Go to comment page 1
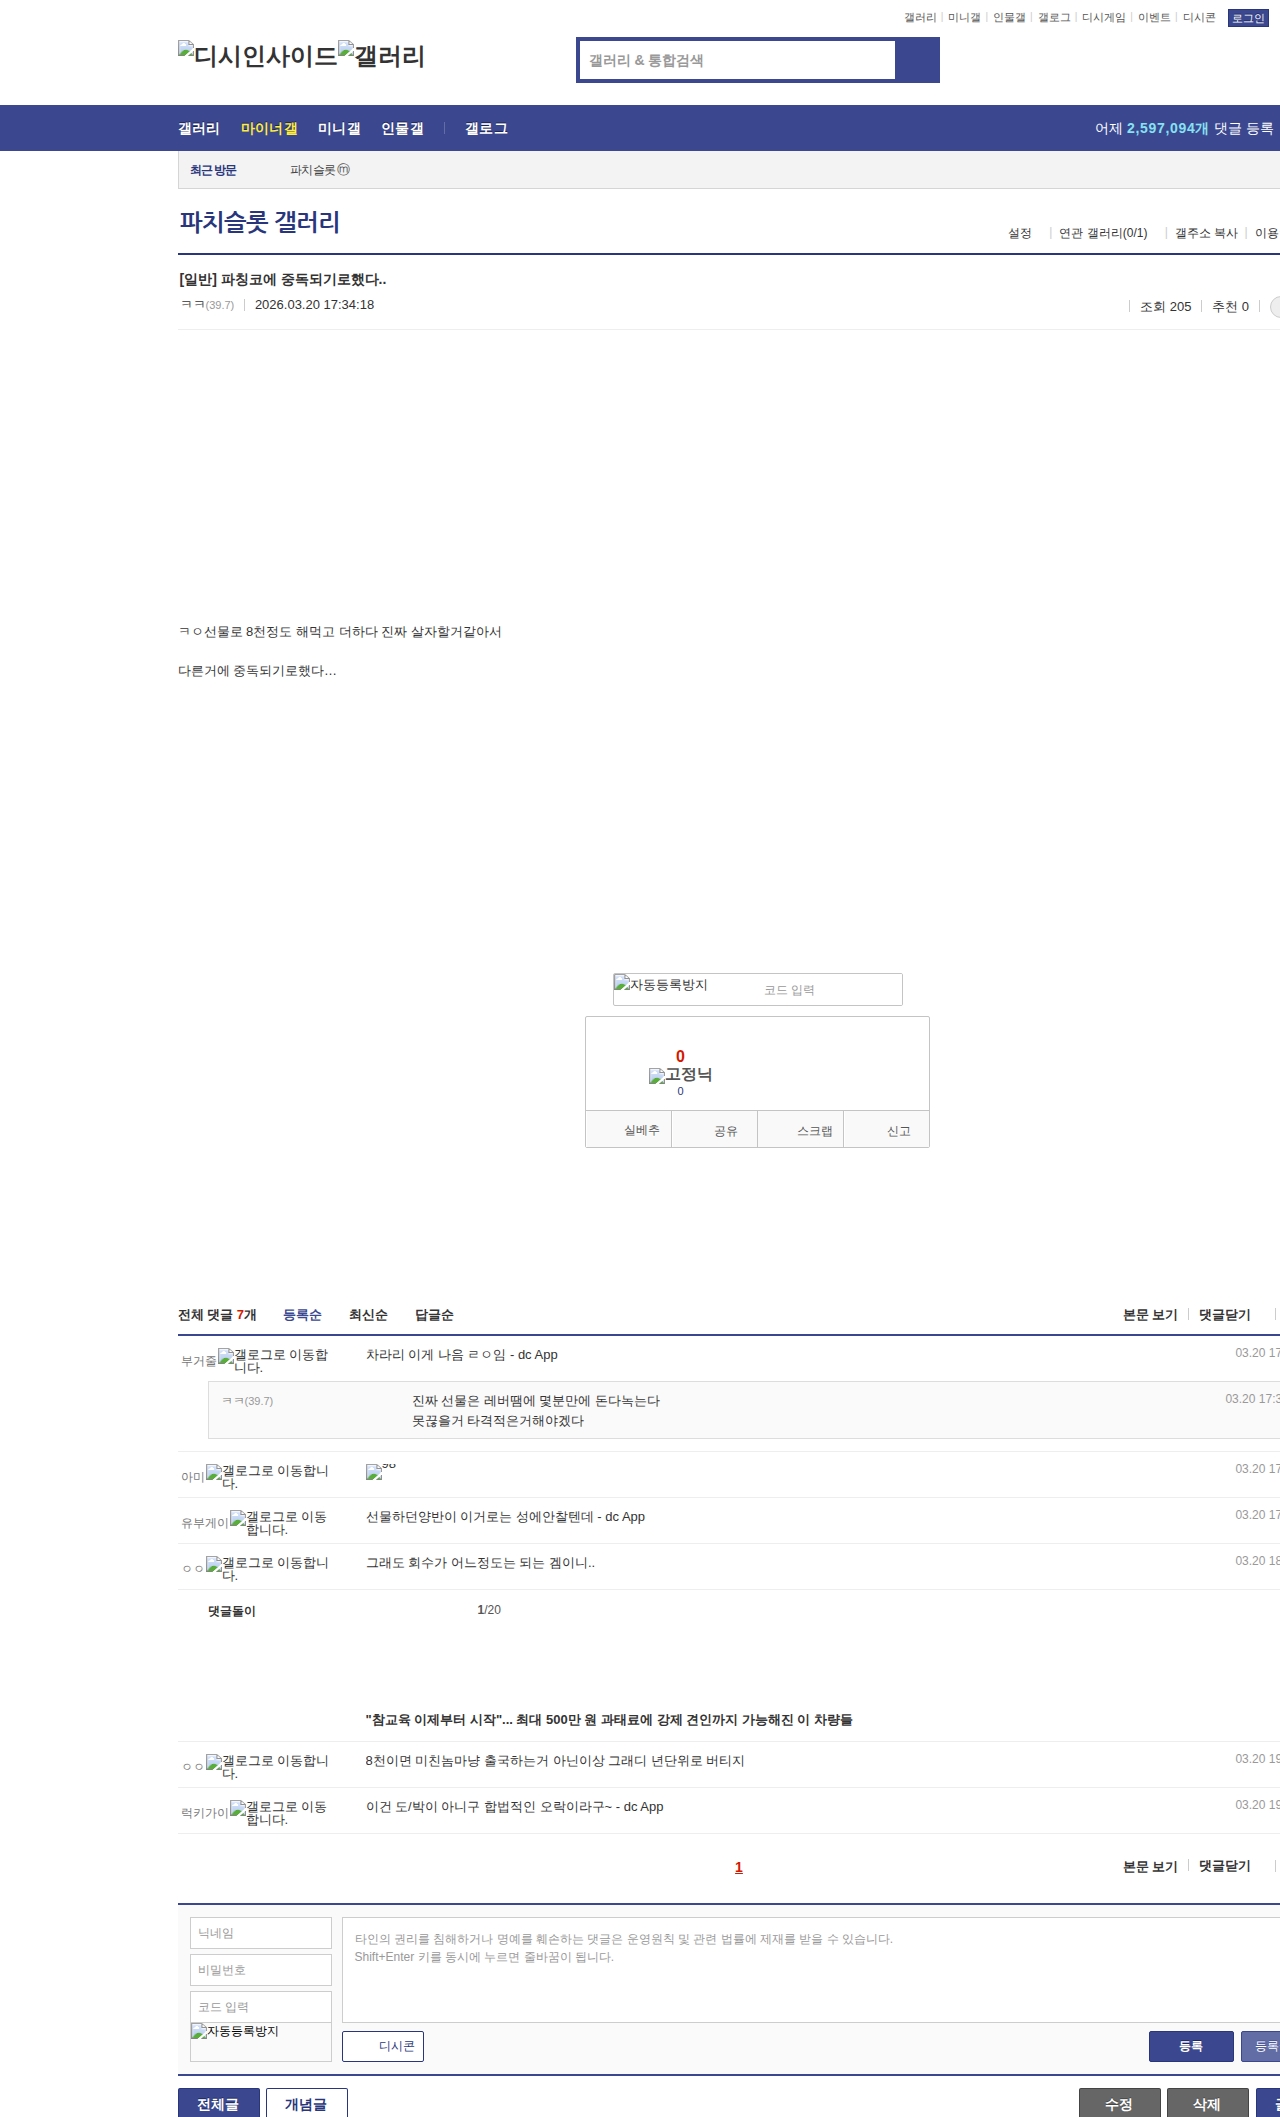1280x2117 pixels. (739, 1867)
